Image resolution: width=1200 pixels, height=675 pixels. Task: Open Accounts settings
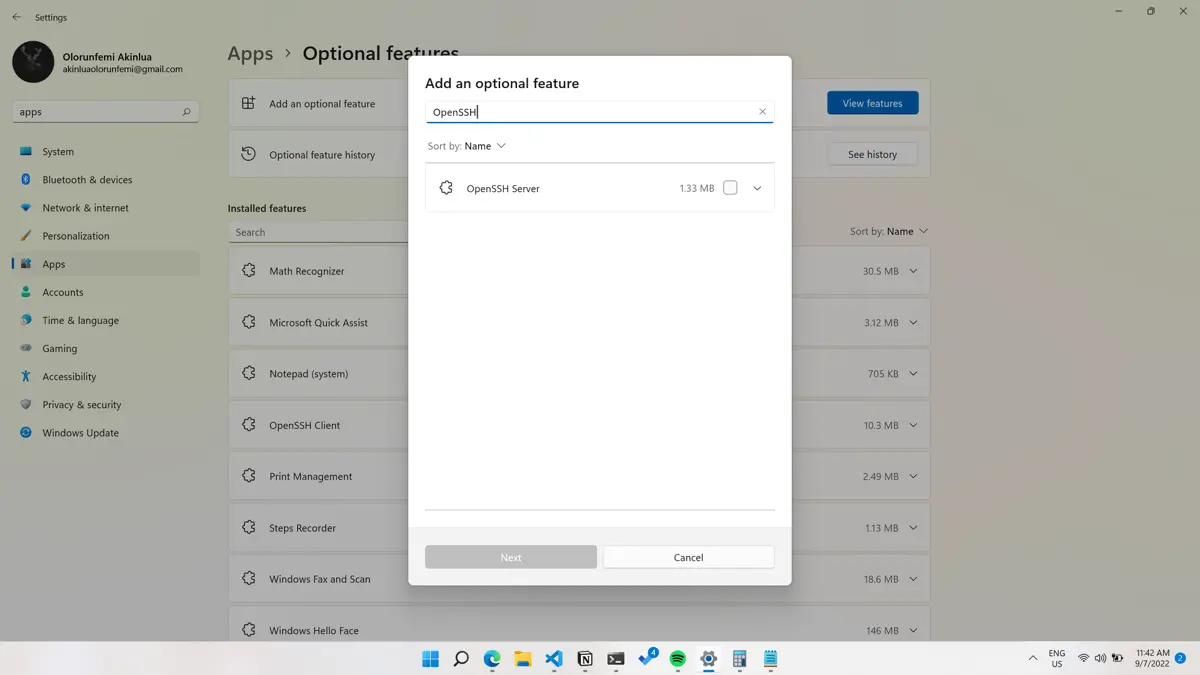(106, 292)
